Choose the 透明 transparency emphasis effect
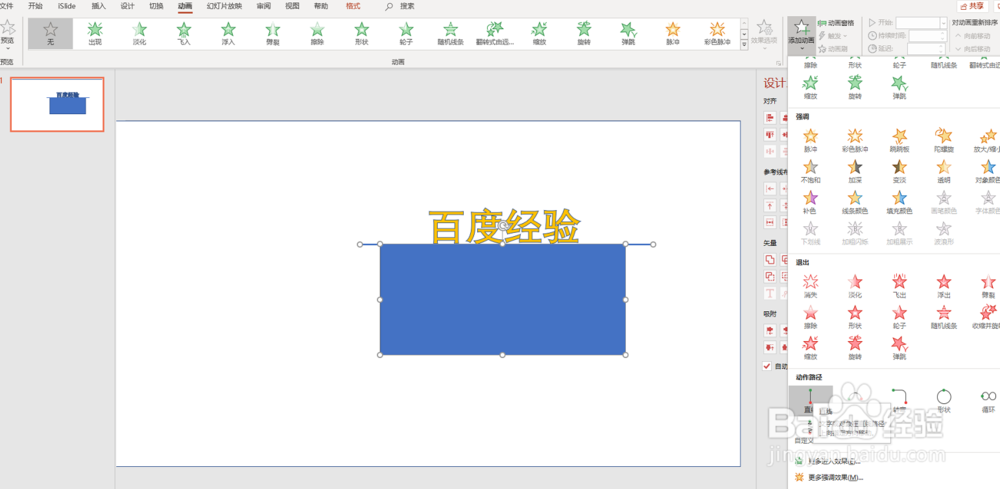1000x489 pixels. tap(944, 171)
